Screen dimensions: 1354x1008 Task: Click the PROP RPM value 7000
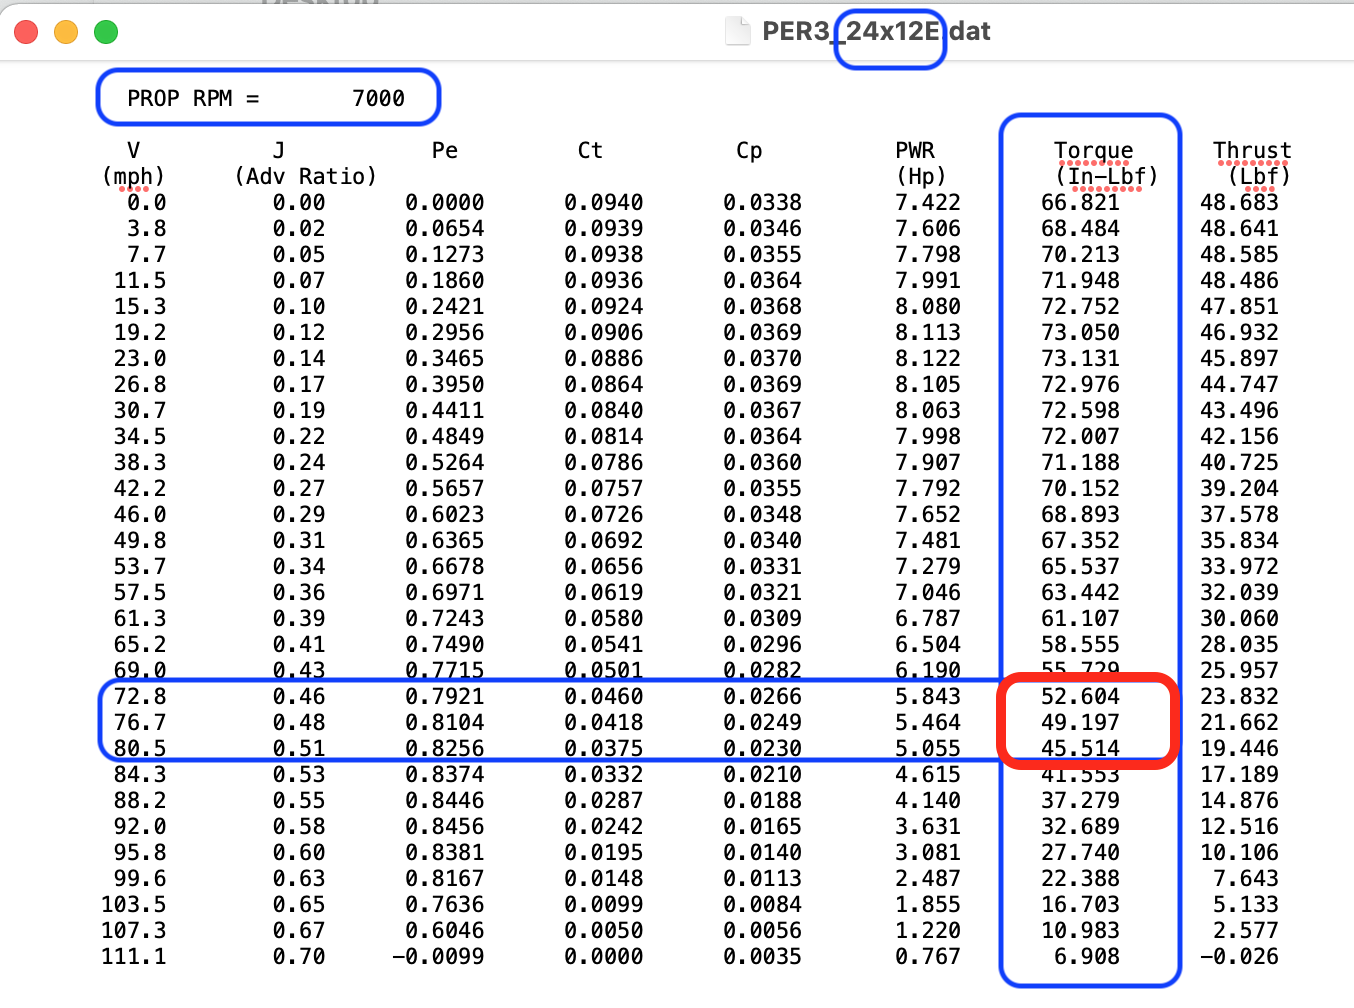point(378,98)
